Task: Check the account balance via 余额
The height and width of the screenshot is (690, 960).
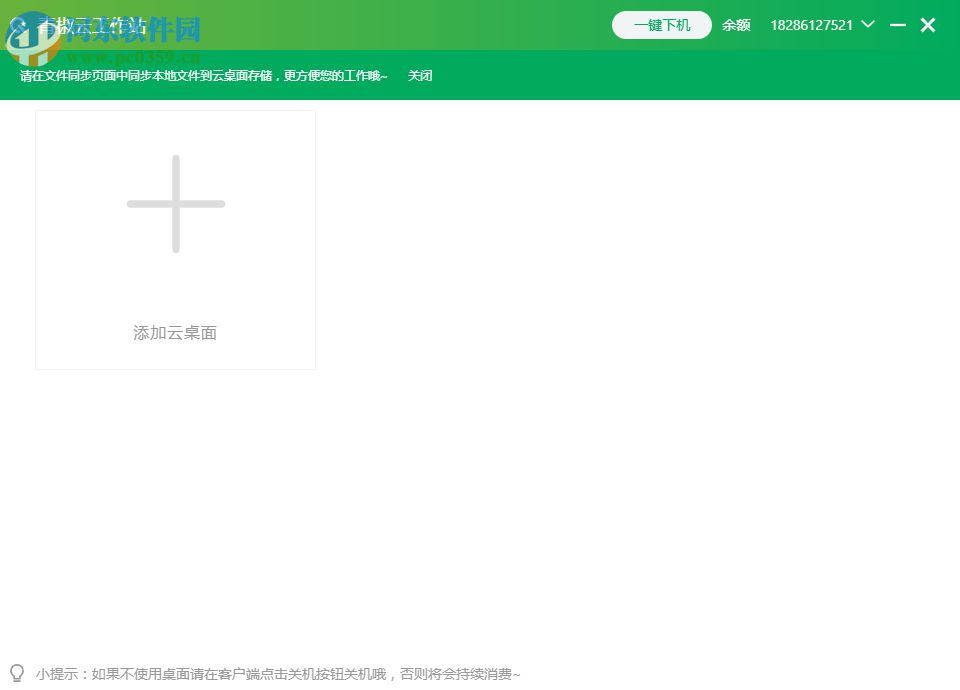Action: click(736, 25)
